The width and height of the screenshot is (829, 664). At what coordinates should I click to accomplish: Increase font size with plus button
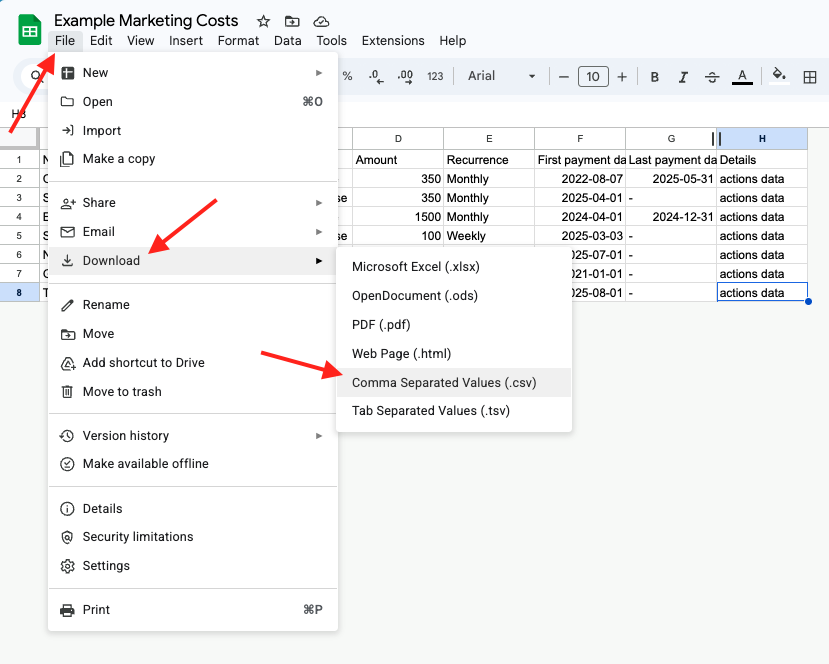pyautogui.click(x=622, y=77)
